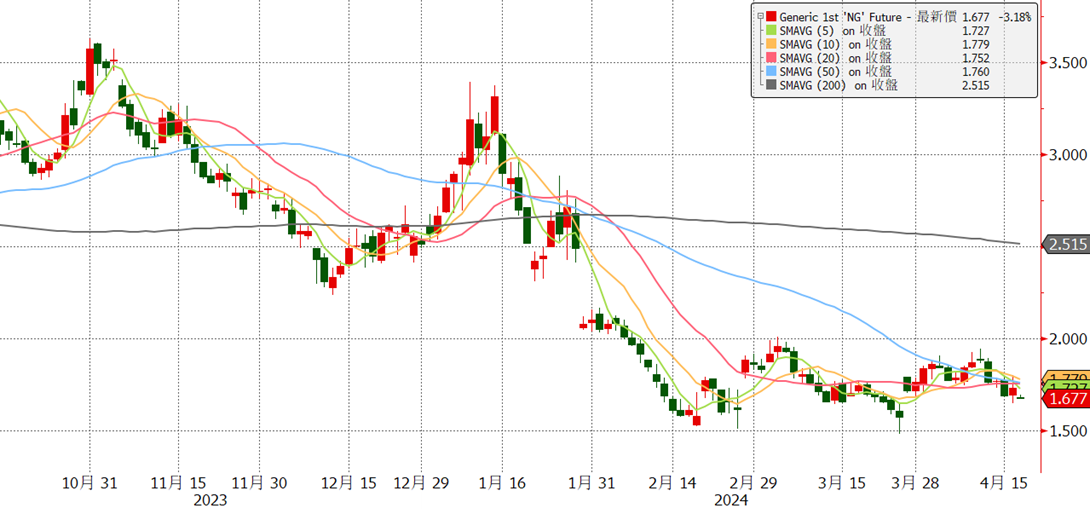1090x511 pixels.
Task: Click the 3.500 price axis label
Action: click(1066, 63)
